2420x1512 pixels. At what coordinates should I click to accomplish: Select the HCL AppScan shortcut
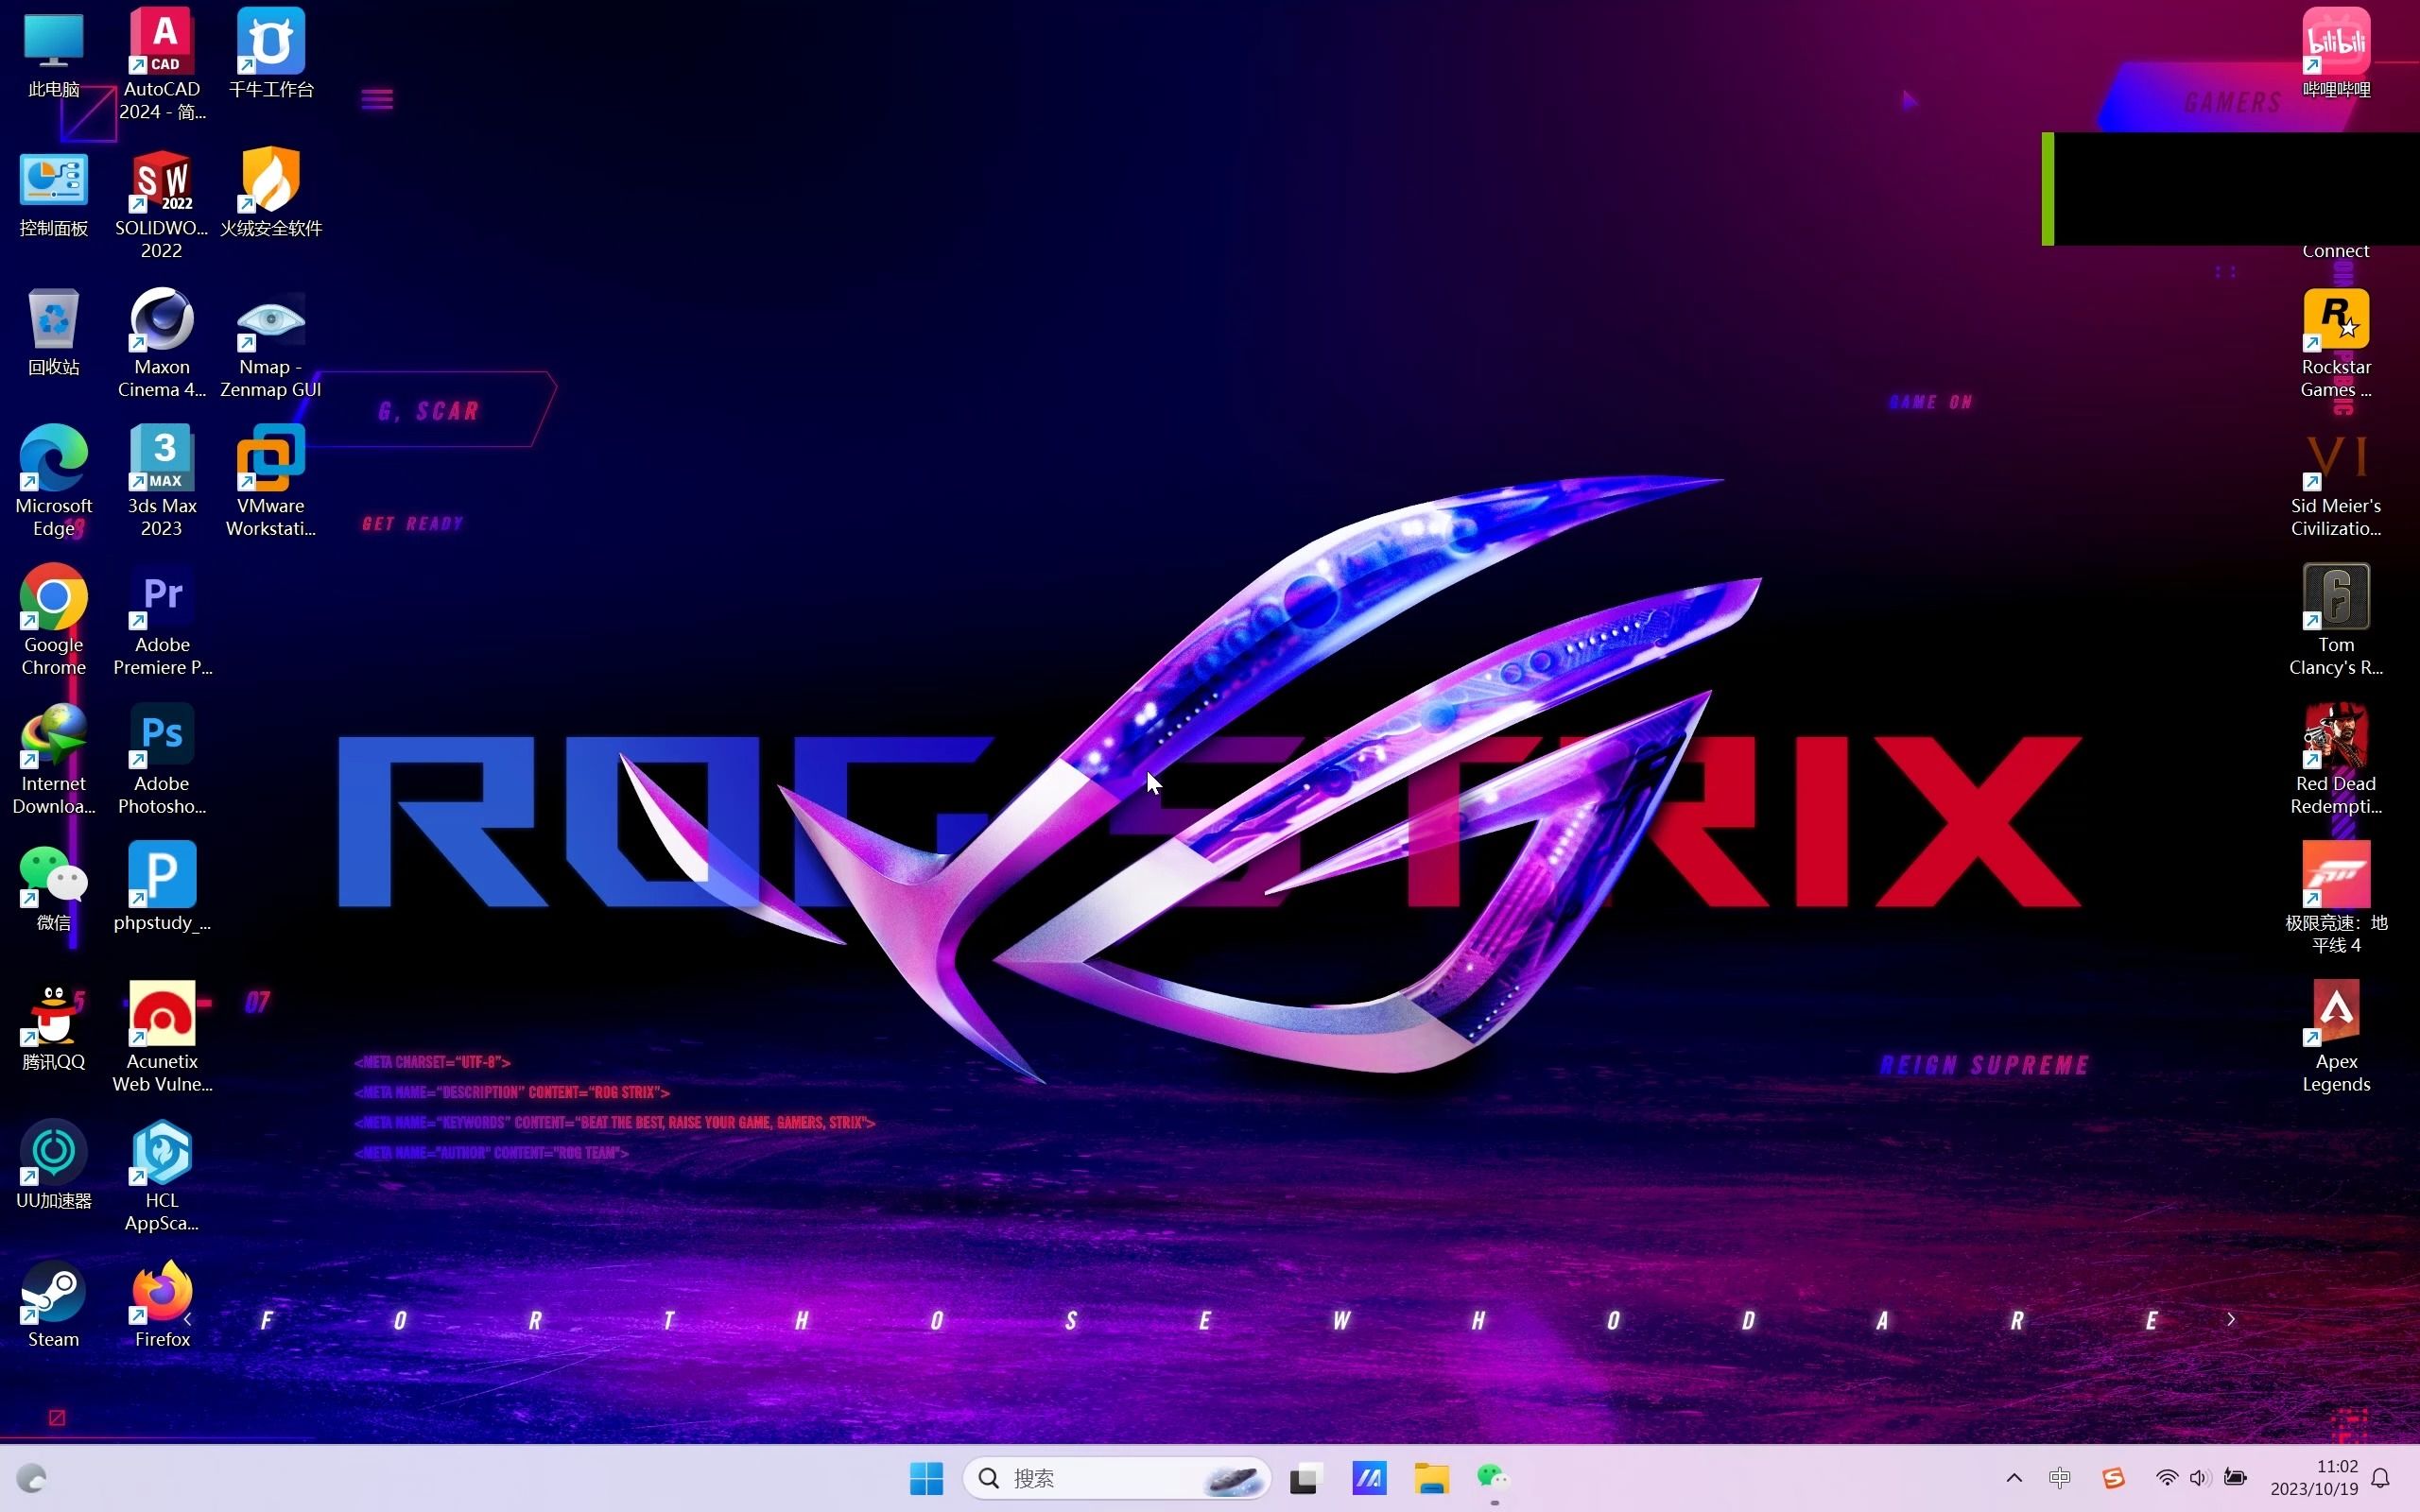pyautogui.click(x=161, y=1176)
